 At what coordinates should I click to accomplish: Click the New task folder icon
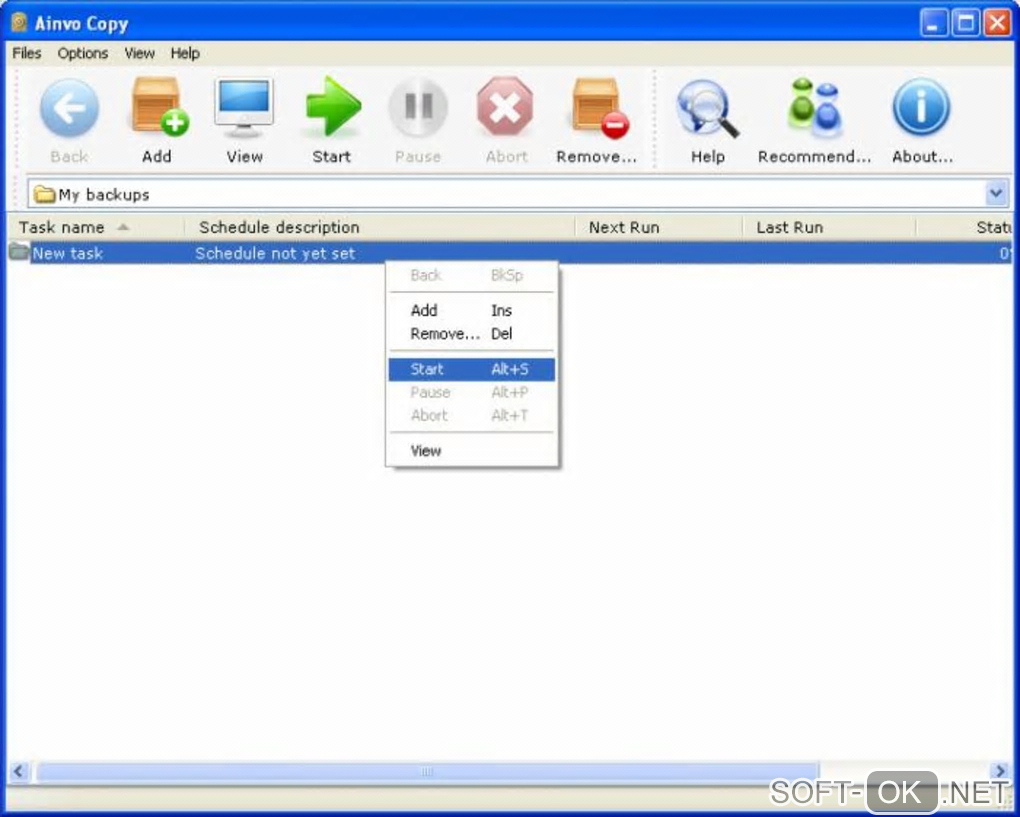tap(19, 251)
